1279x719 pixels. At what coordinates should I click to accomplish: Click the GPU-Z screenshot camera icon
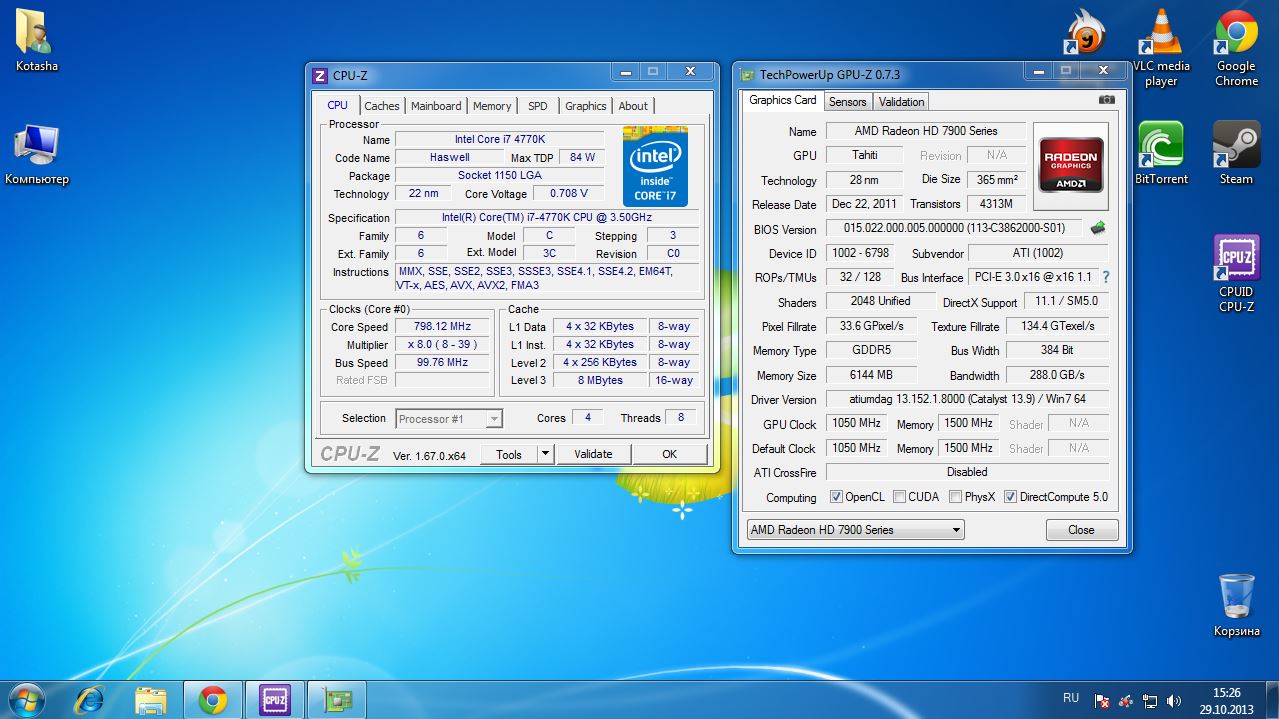[1106, 100]
